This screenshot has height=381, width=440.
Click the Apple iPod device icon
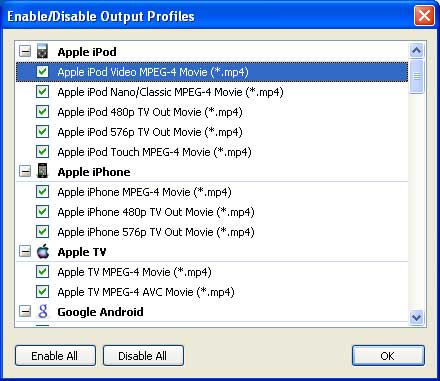pyautogui.click(x=42, y=51)
